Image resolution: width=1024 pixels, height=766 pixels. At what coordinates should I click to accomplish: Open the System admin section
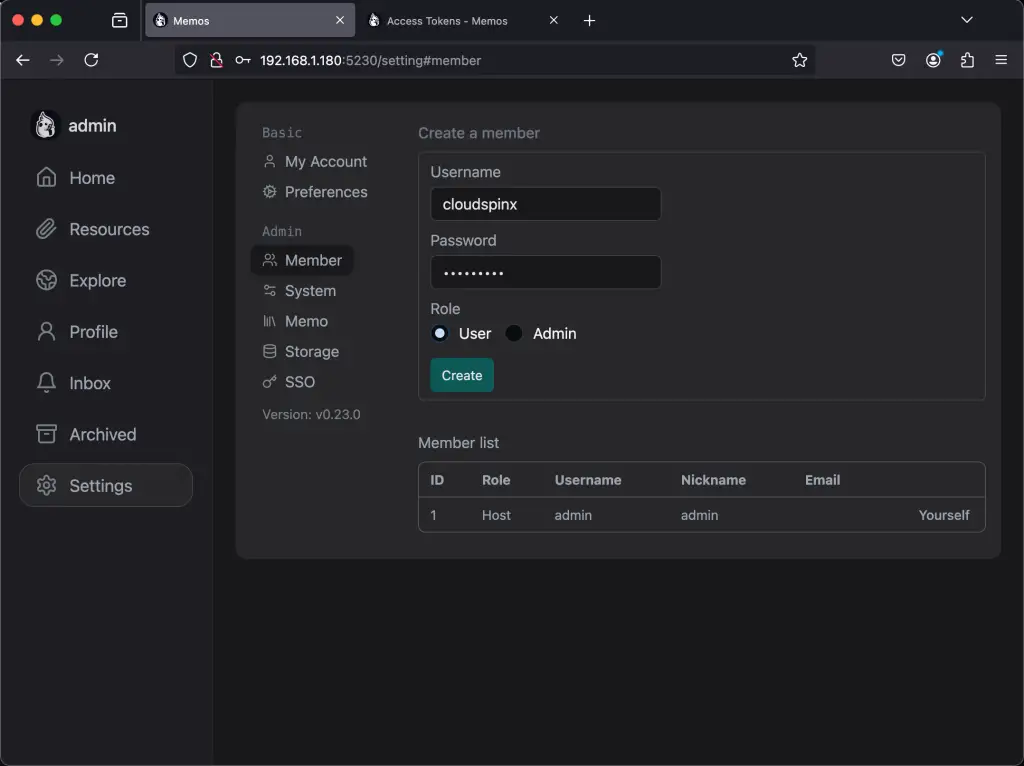coord(310,290)
